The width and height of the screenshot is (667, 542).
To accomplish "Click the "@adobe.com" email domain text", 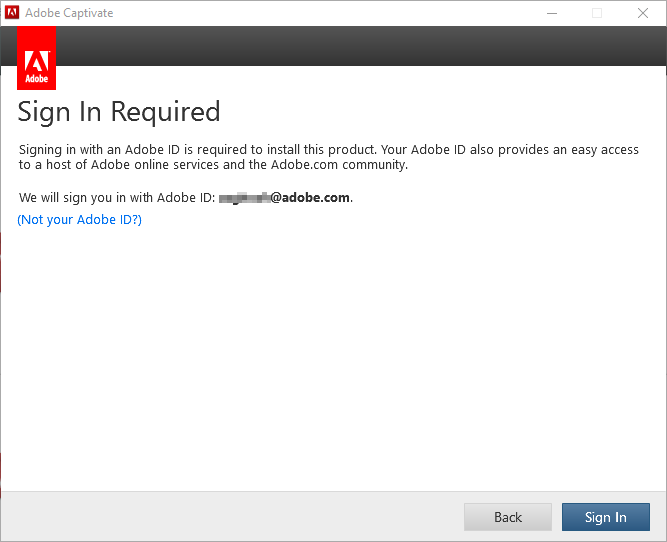I will [x=310, y=198].
